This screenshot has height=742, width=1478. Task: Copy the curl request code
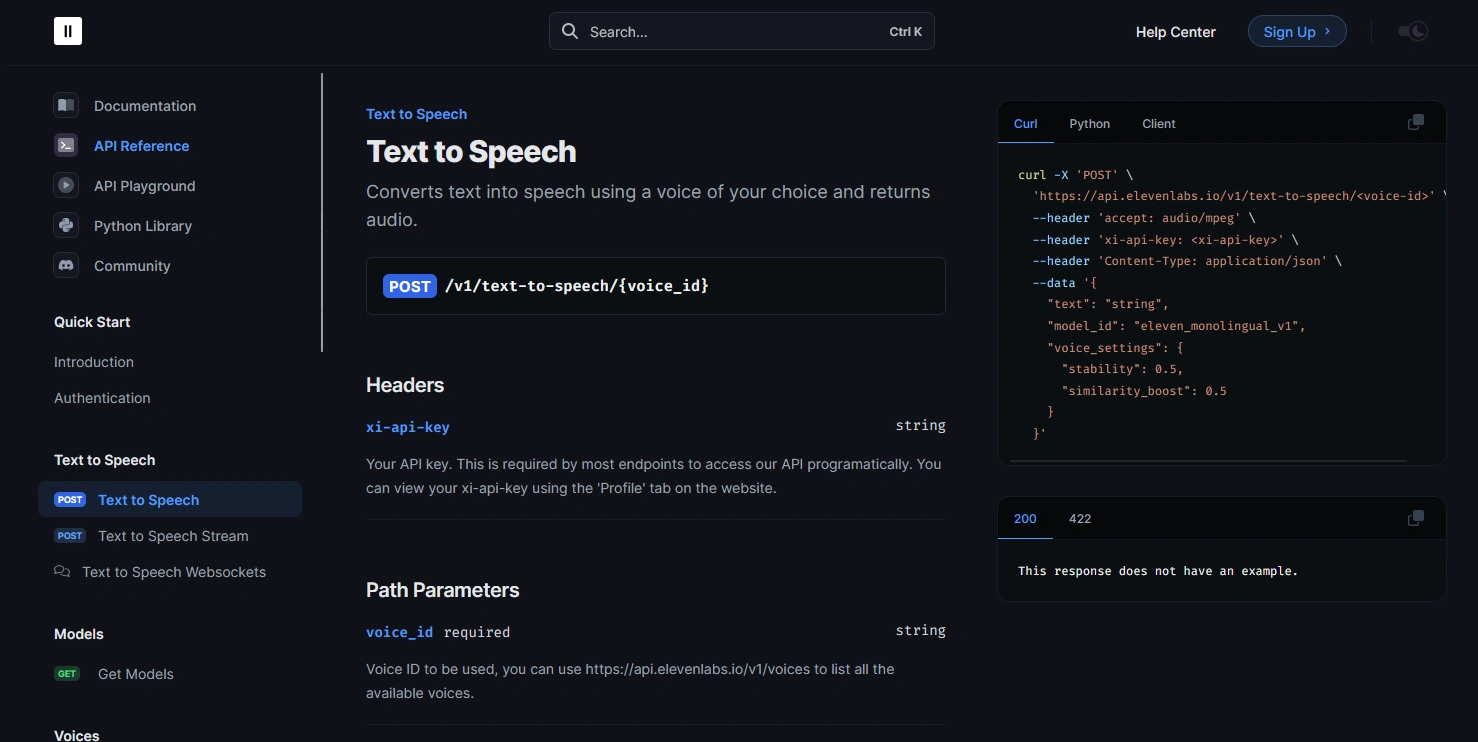point(1416,122)
